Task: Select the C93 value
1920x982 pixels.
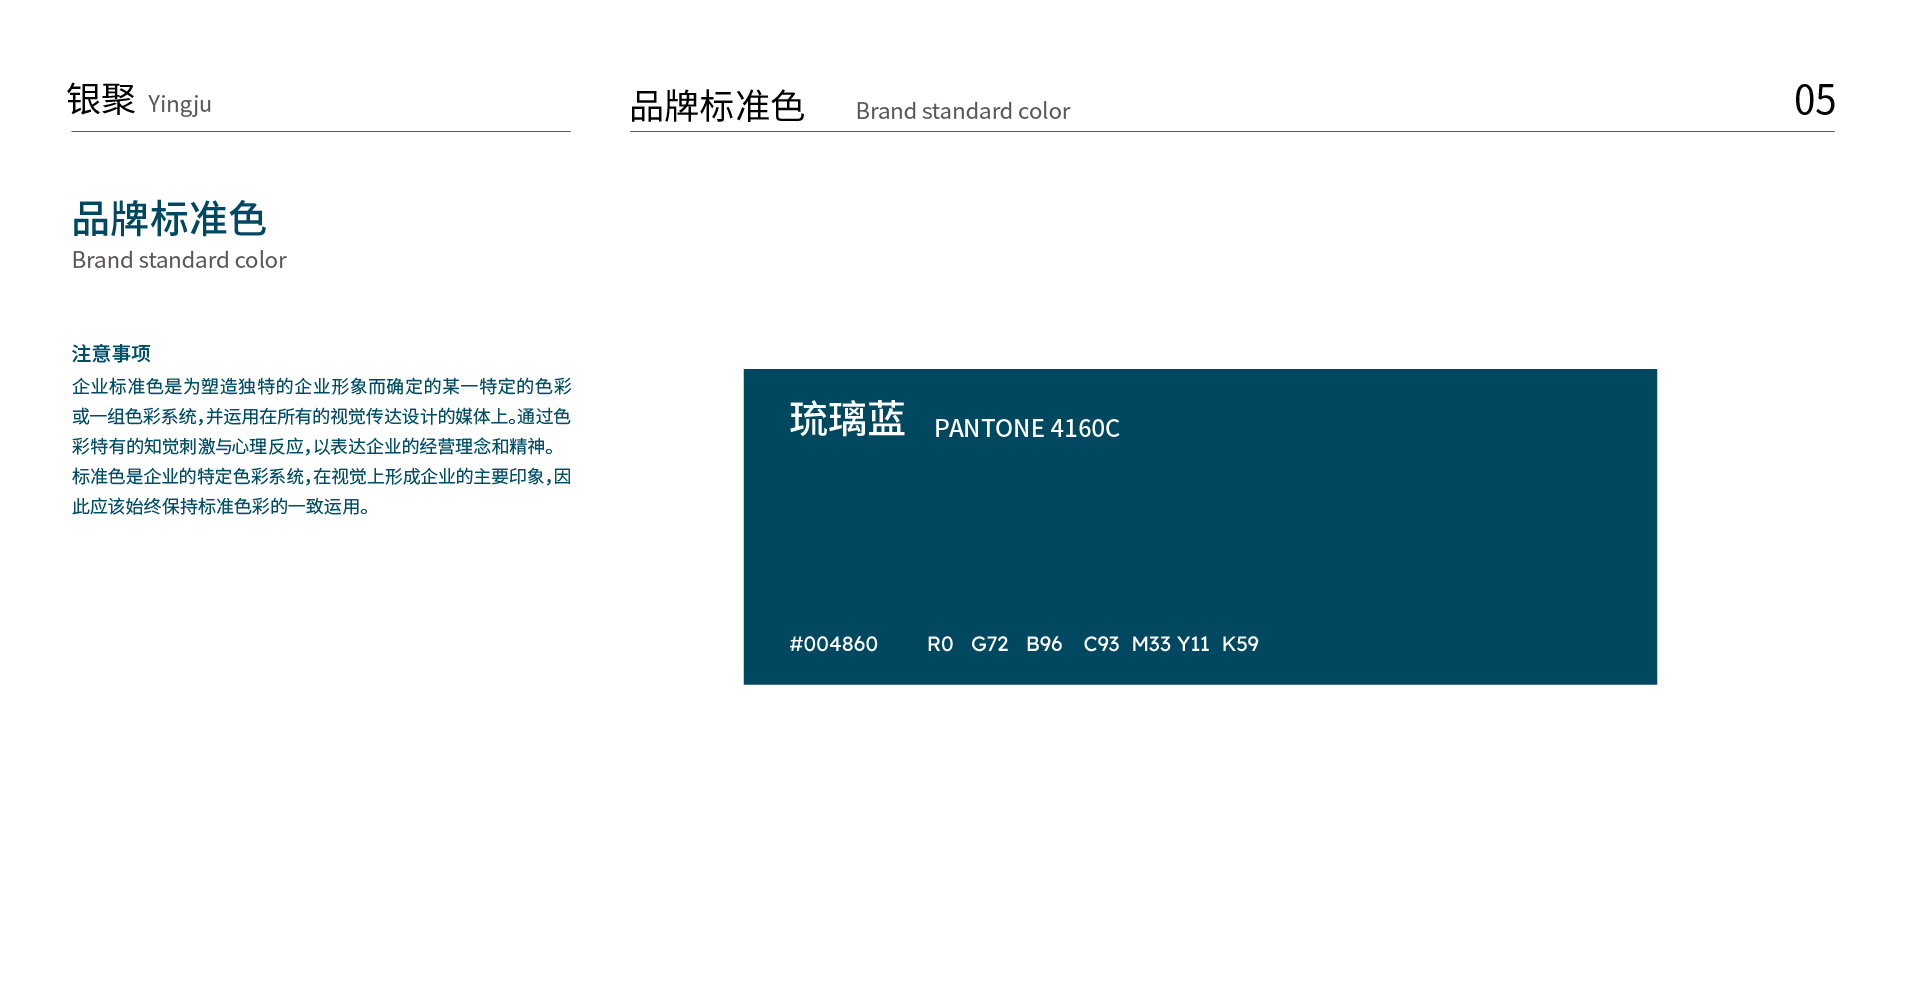Action: click(1101, 644)
